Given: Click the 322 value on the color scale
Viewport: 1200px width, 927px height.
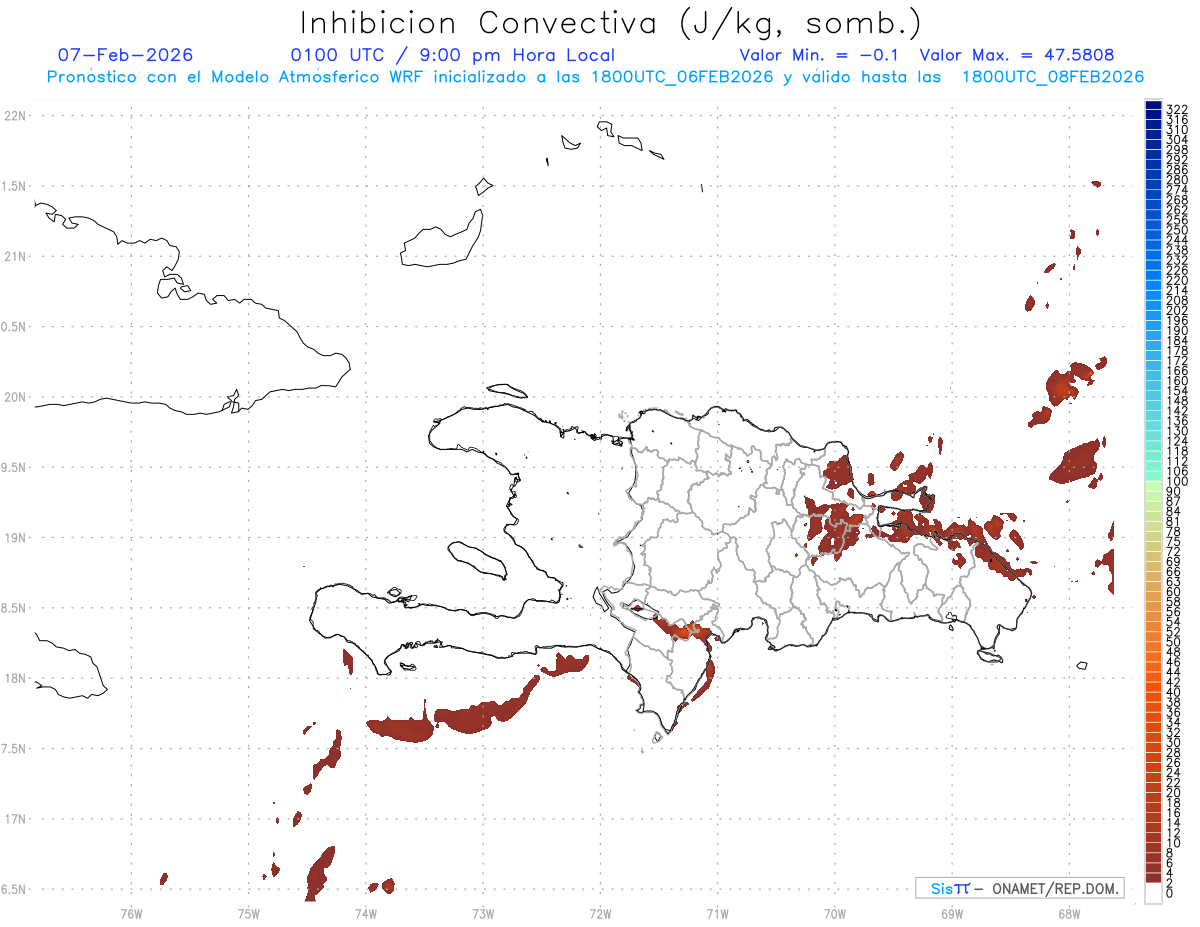Looking at the screenshot, I should pos(1177,109).
